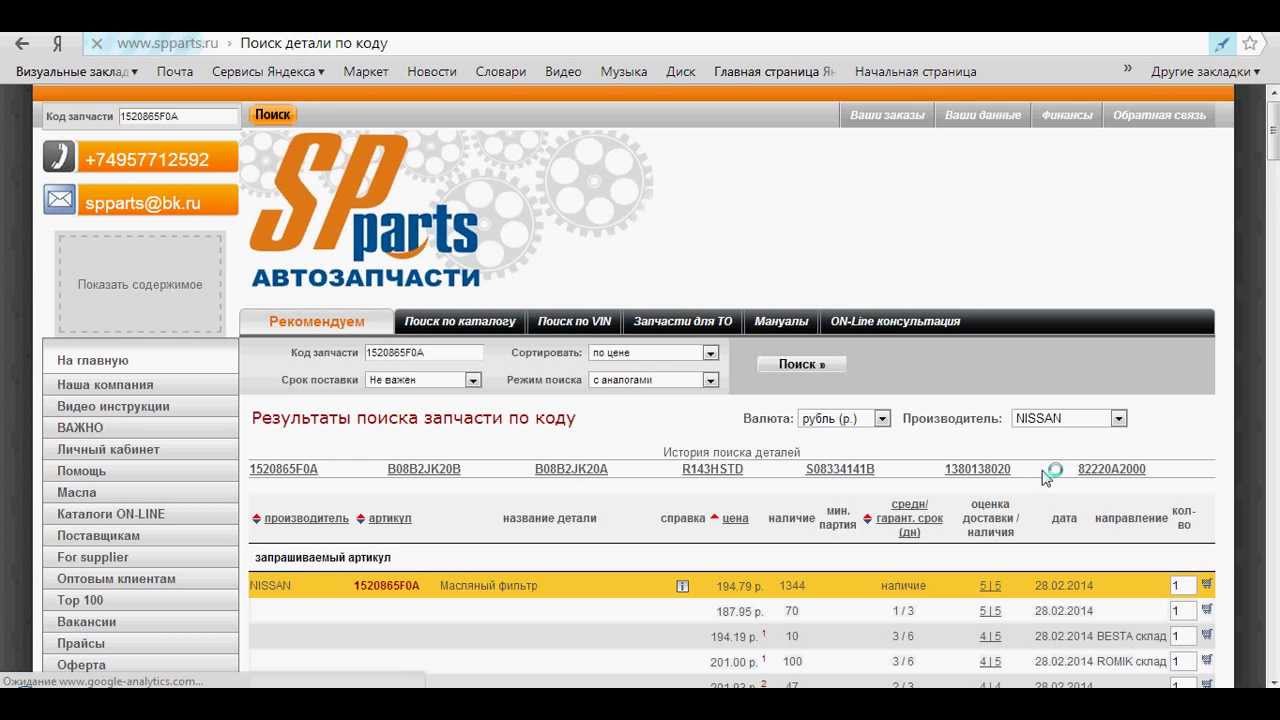Select the article number 1520865F0A in NISSAN row
Viewport: 1280px width, 720px height.
coord(387,586)
